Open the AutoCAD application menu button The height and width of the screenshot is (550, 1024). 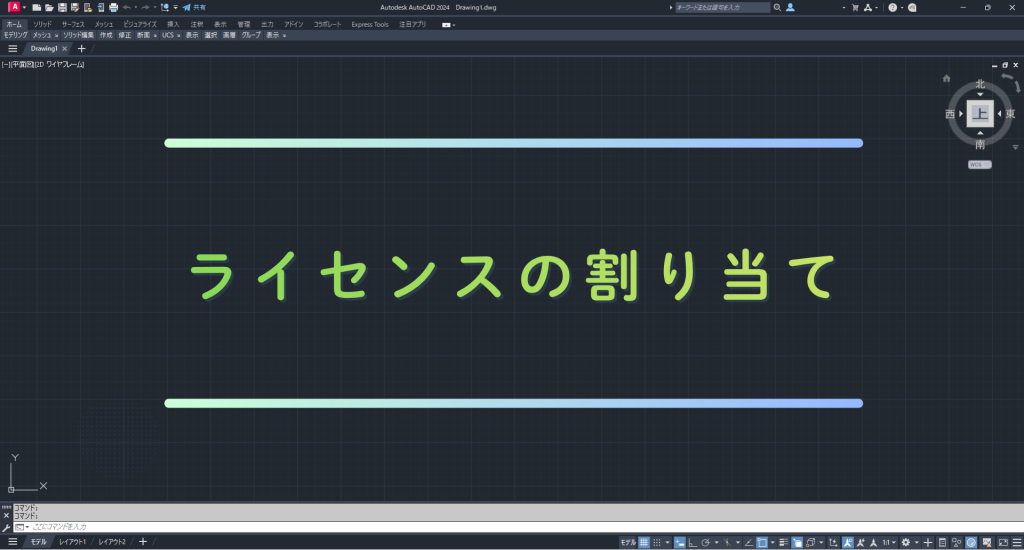pos(14,7)
